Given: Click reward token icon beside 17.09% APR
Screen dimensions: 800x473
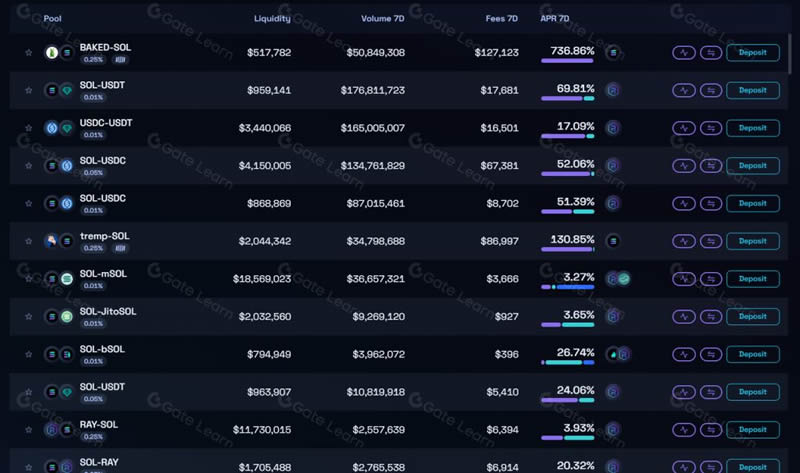Looking at the screenshot, I should point(613,128).
